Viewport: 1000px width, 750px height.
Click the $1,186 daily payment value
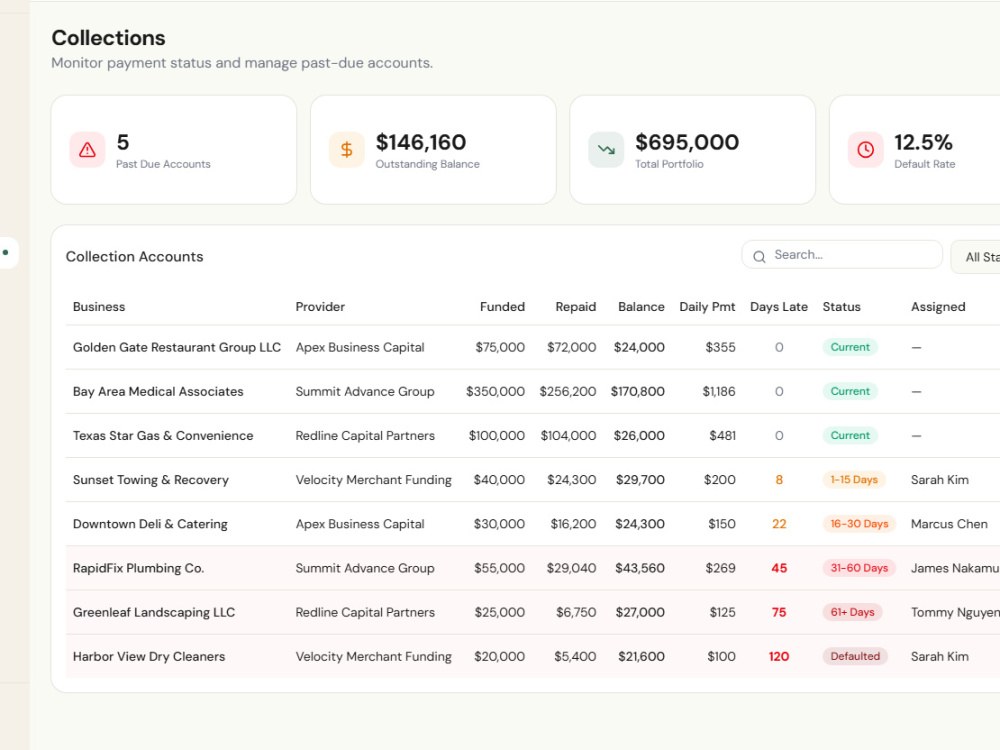[719, 392]
